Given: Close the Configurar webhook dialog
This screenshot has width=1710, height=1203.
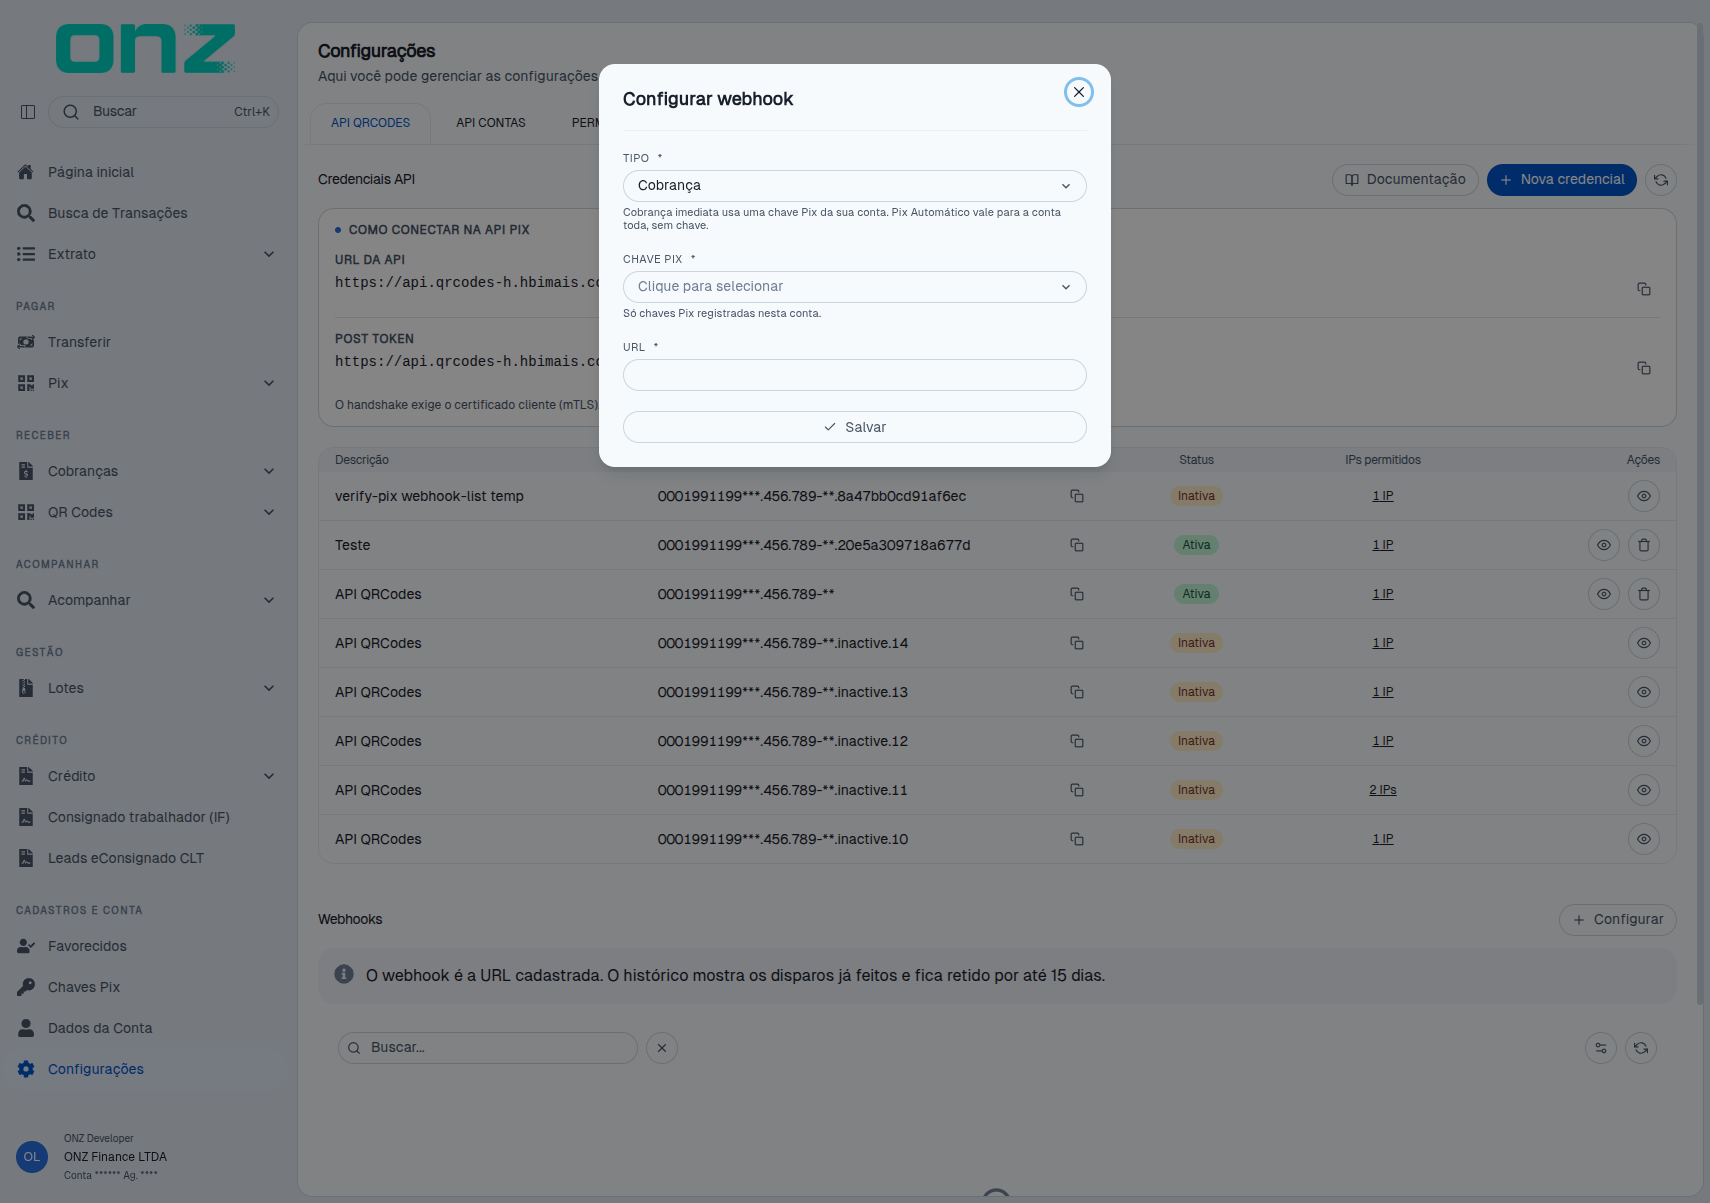Looking at the screenshot, I should 1078,92.
